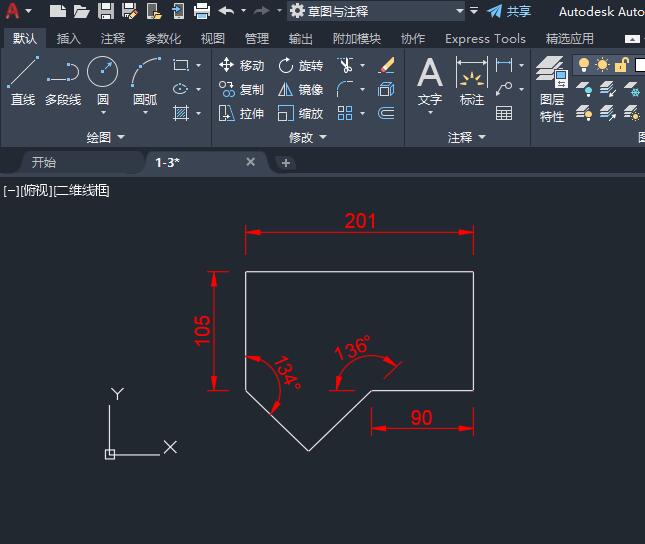Switch to the 参数化 ribbon tab
Viewport: 645px width, 544px height.
[x=163, y=39]
